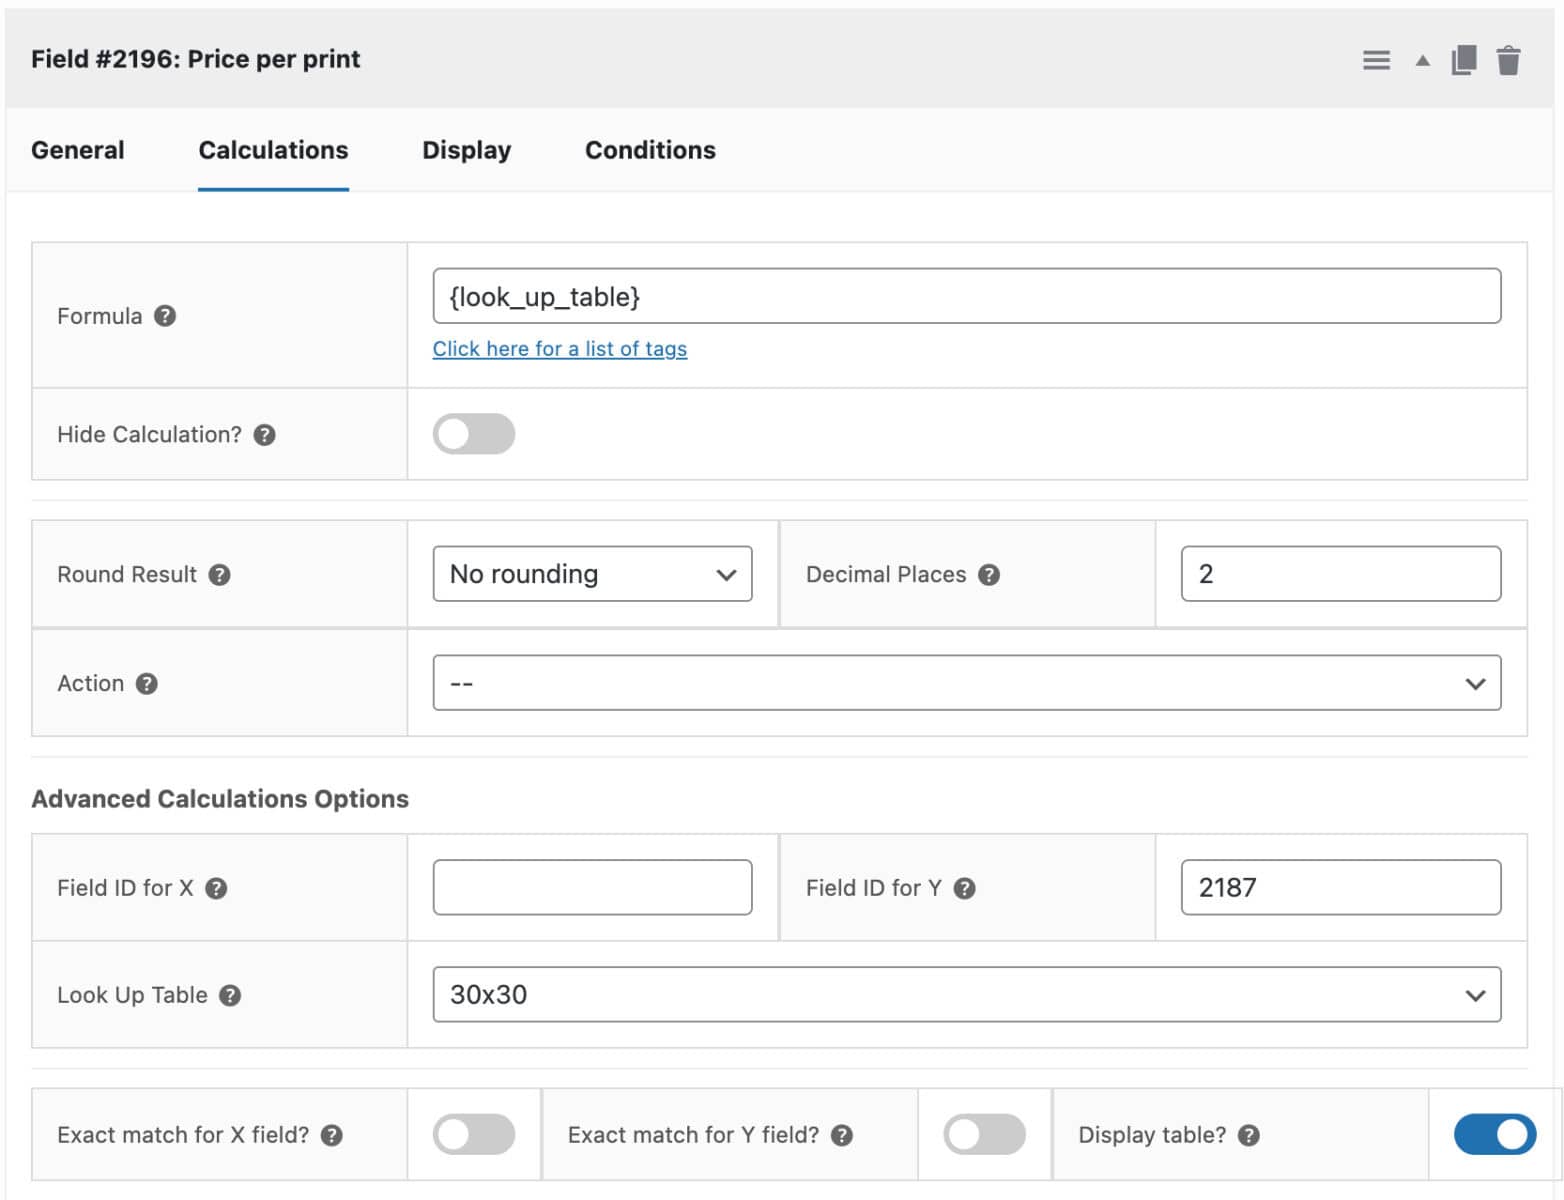Collapse the field using the up arrow icon
The height and width of the screenshot is (1200, 1564).
pyautogui.click(x=1421, y=60)
